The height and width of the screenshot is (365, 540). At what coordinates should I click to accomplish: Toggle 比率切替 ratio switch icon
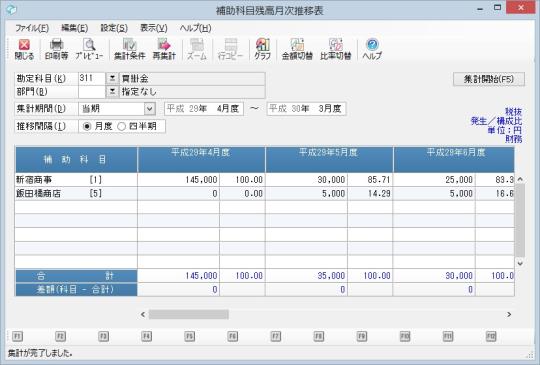tap(335, 49)
